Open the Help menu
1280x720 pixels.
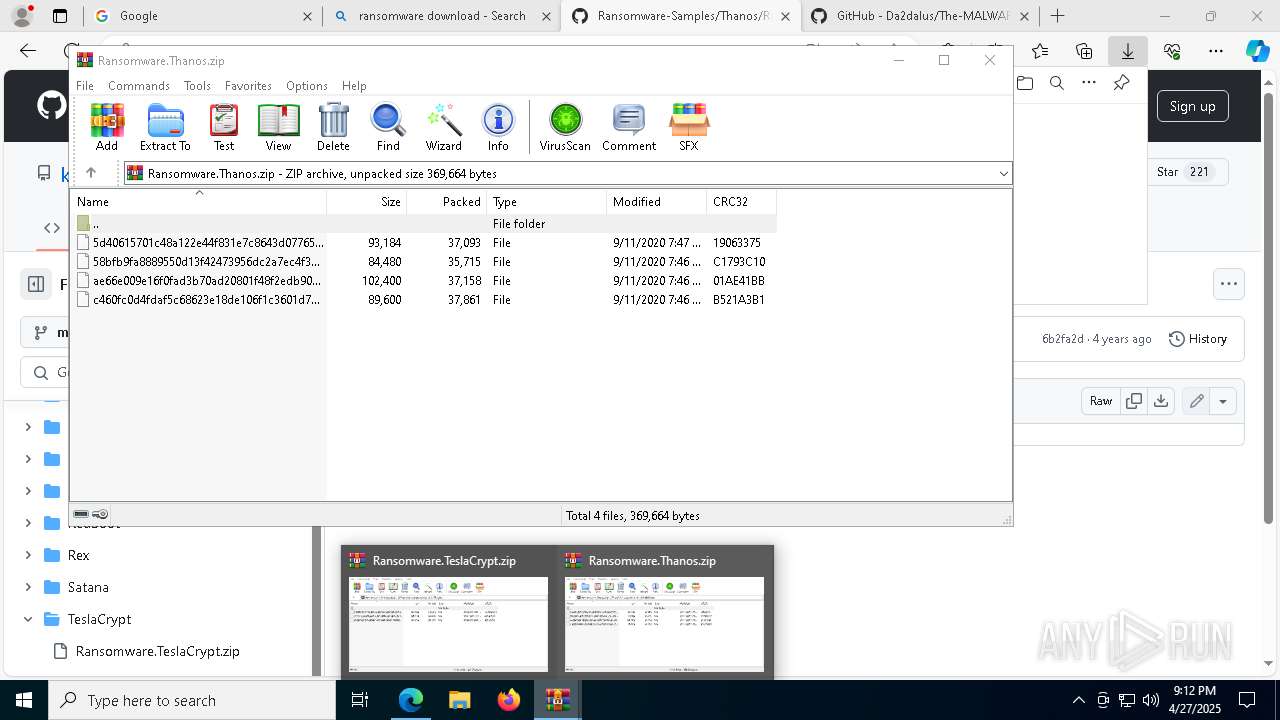click(354, 86)
